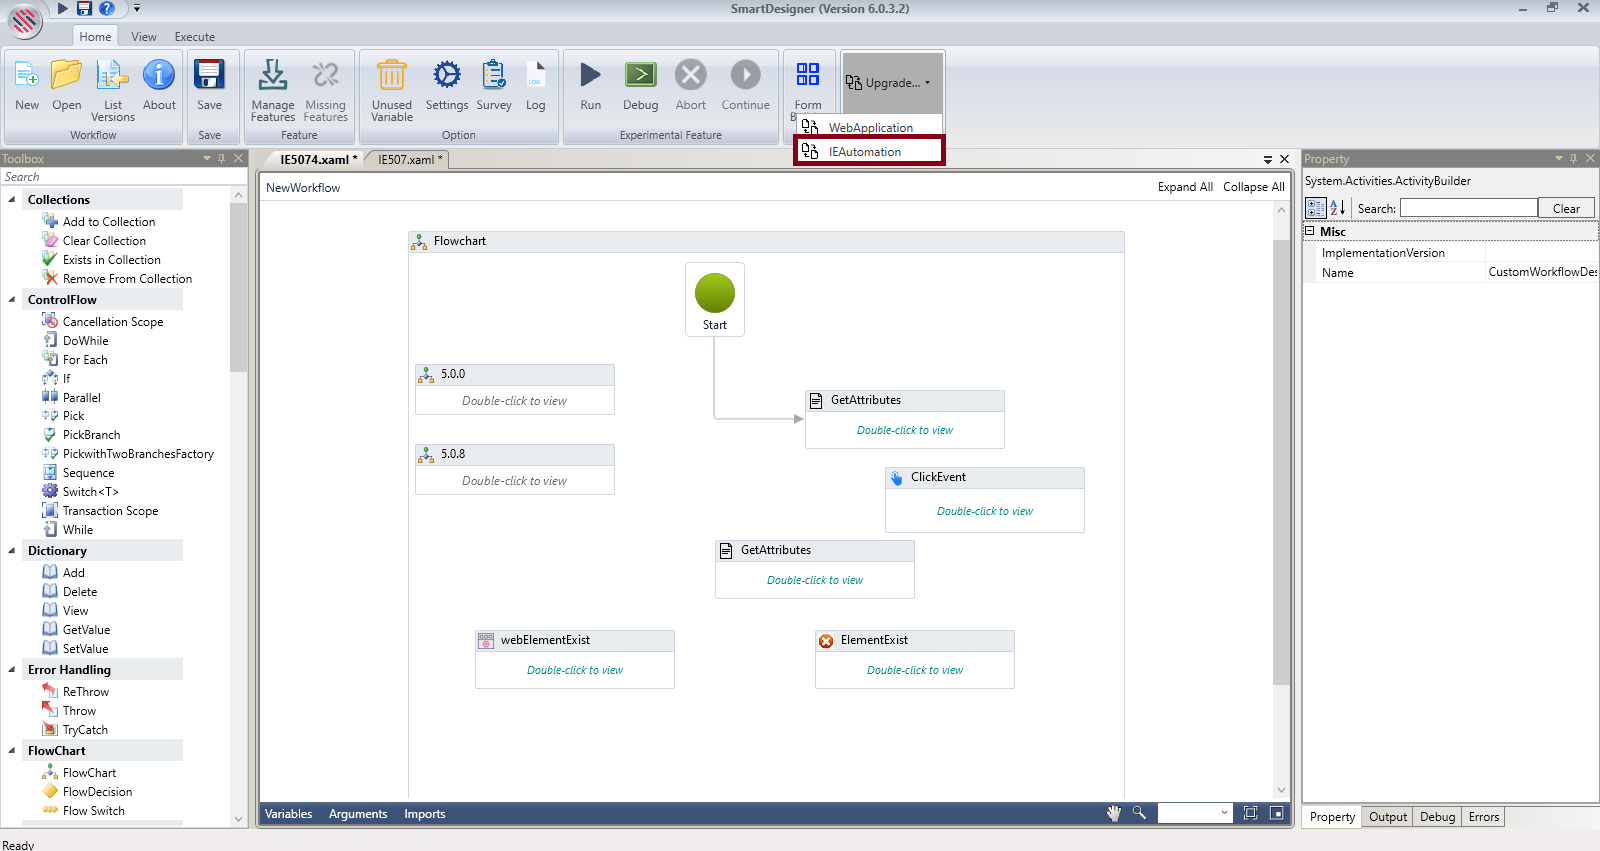Toggle alphabetical sort in Property panel
This screenshot has height=851, width=1600.
[1337, 208]
